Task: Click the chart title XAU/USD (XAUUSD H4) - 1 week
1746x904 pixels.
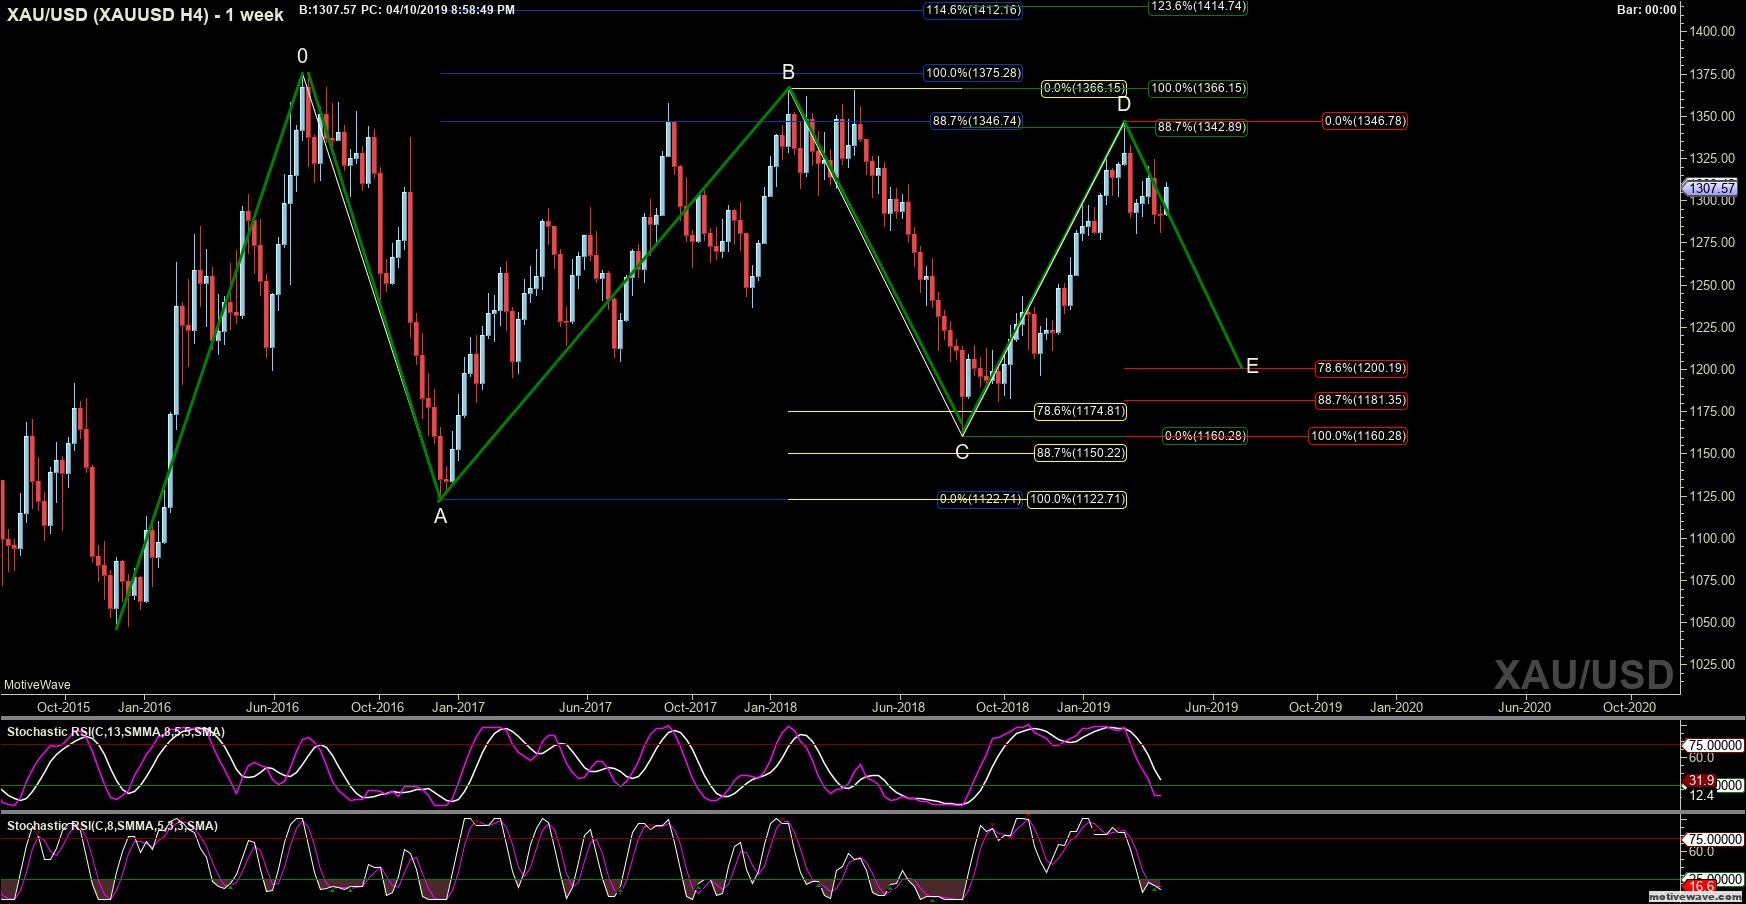Action: 146,15
